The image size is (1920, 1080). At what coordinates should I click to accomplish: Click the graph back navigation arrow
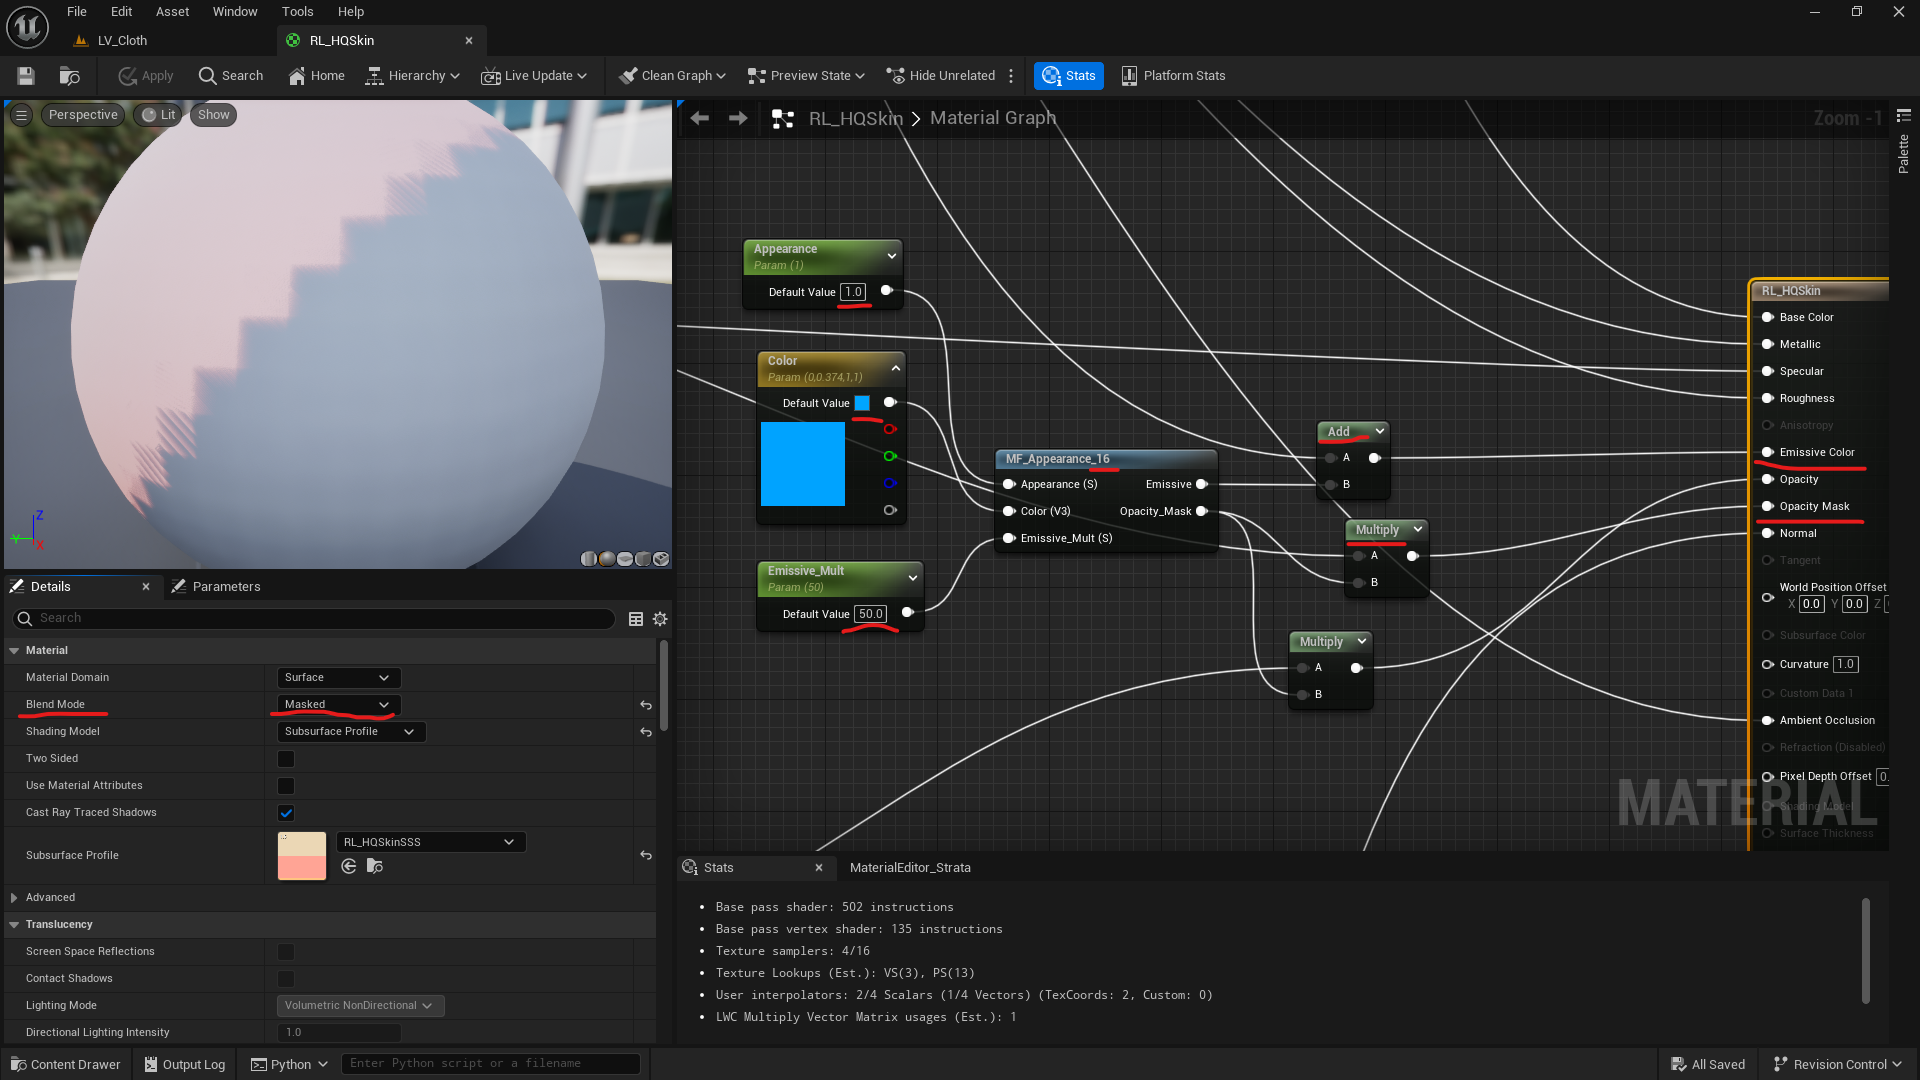pos(700,118)
